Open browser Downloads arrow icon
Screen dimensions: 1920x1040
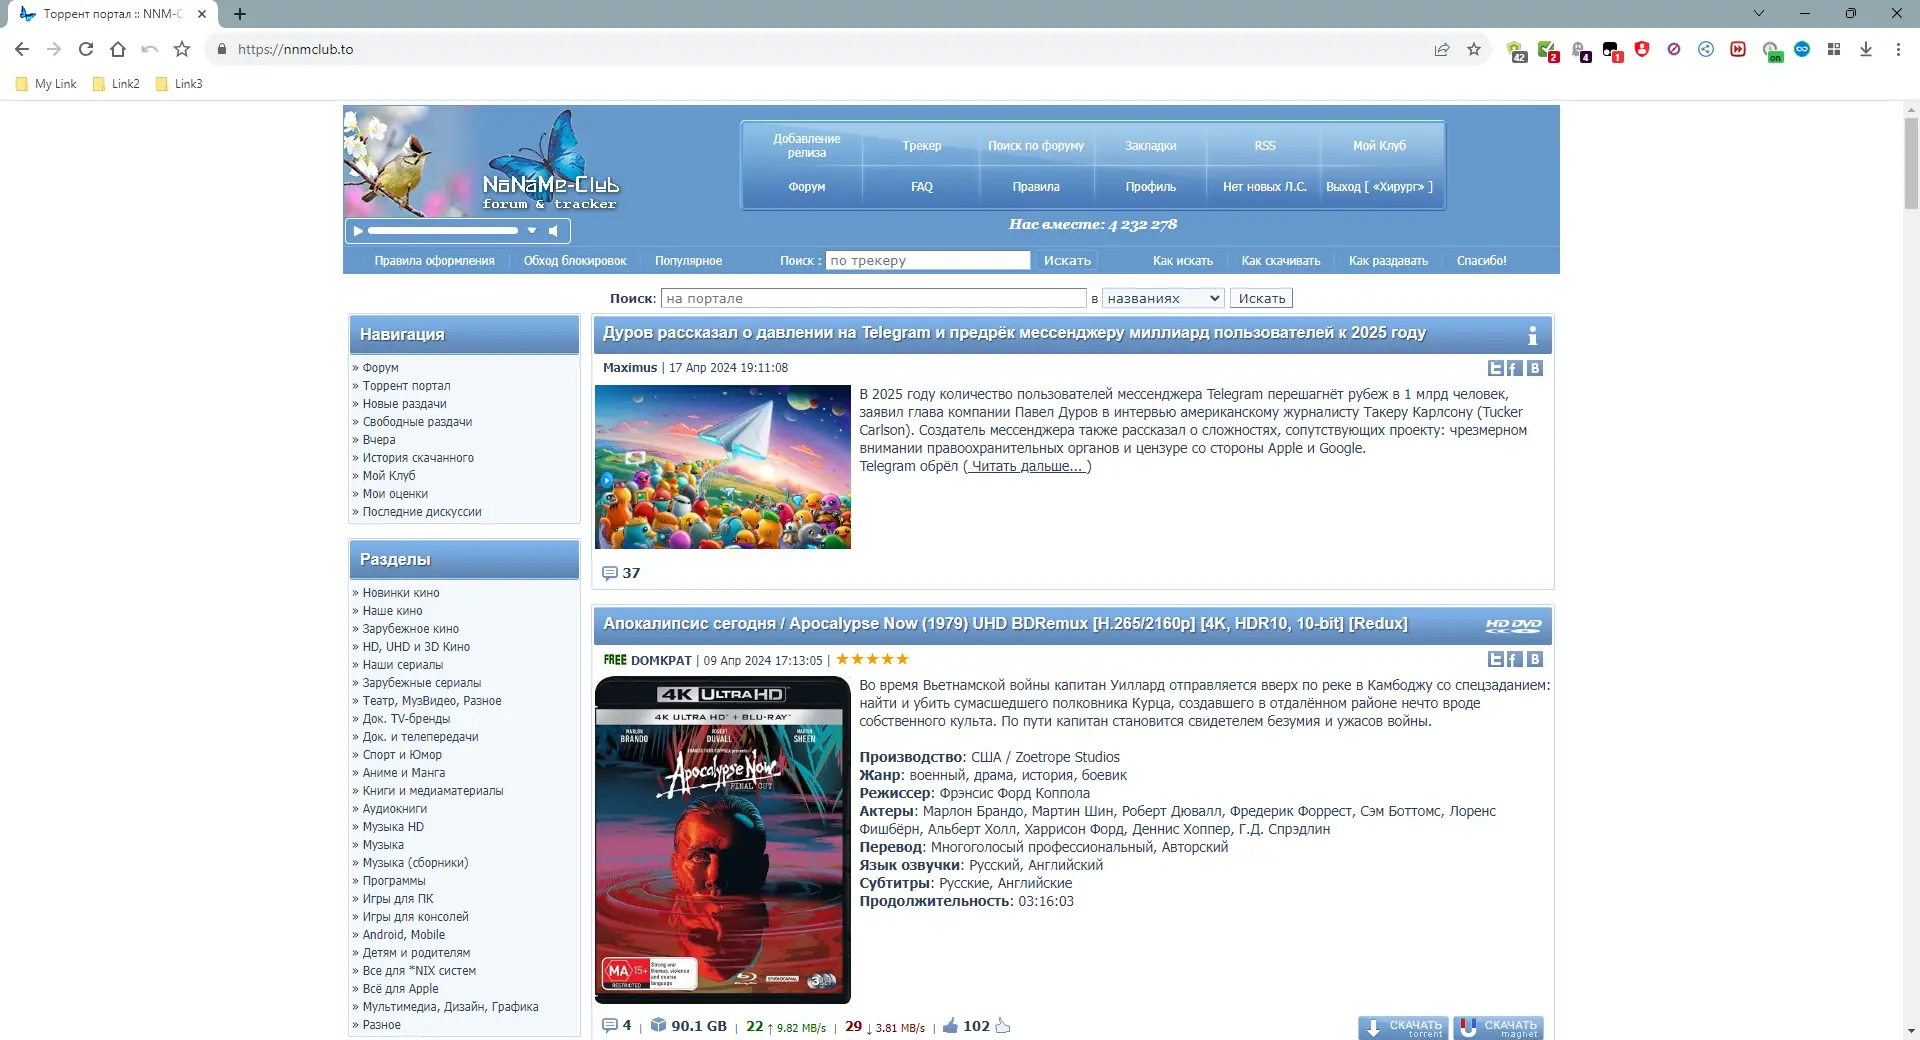pyautogui.click(x=1866, y=49)
